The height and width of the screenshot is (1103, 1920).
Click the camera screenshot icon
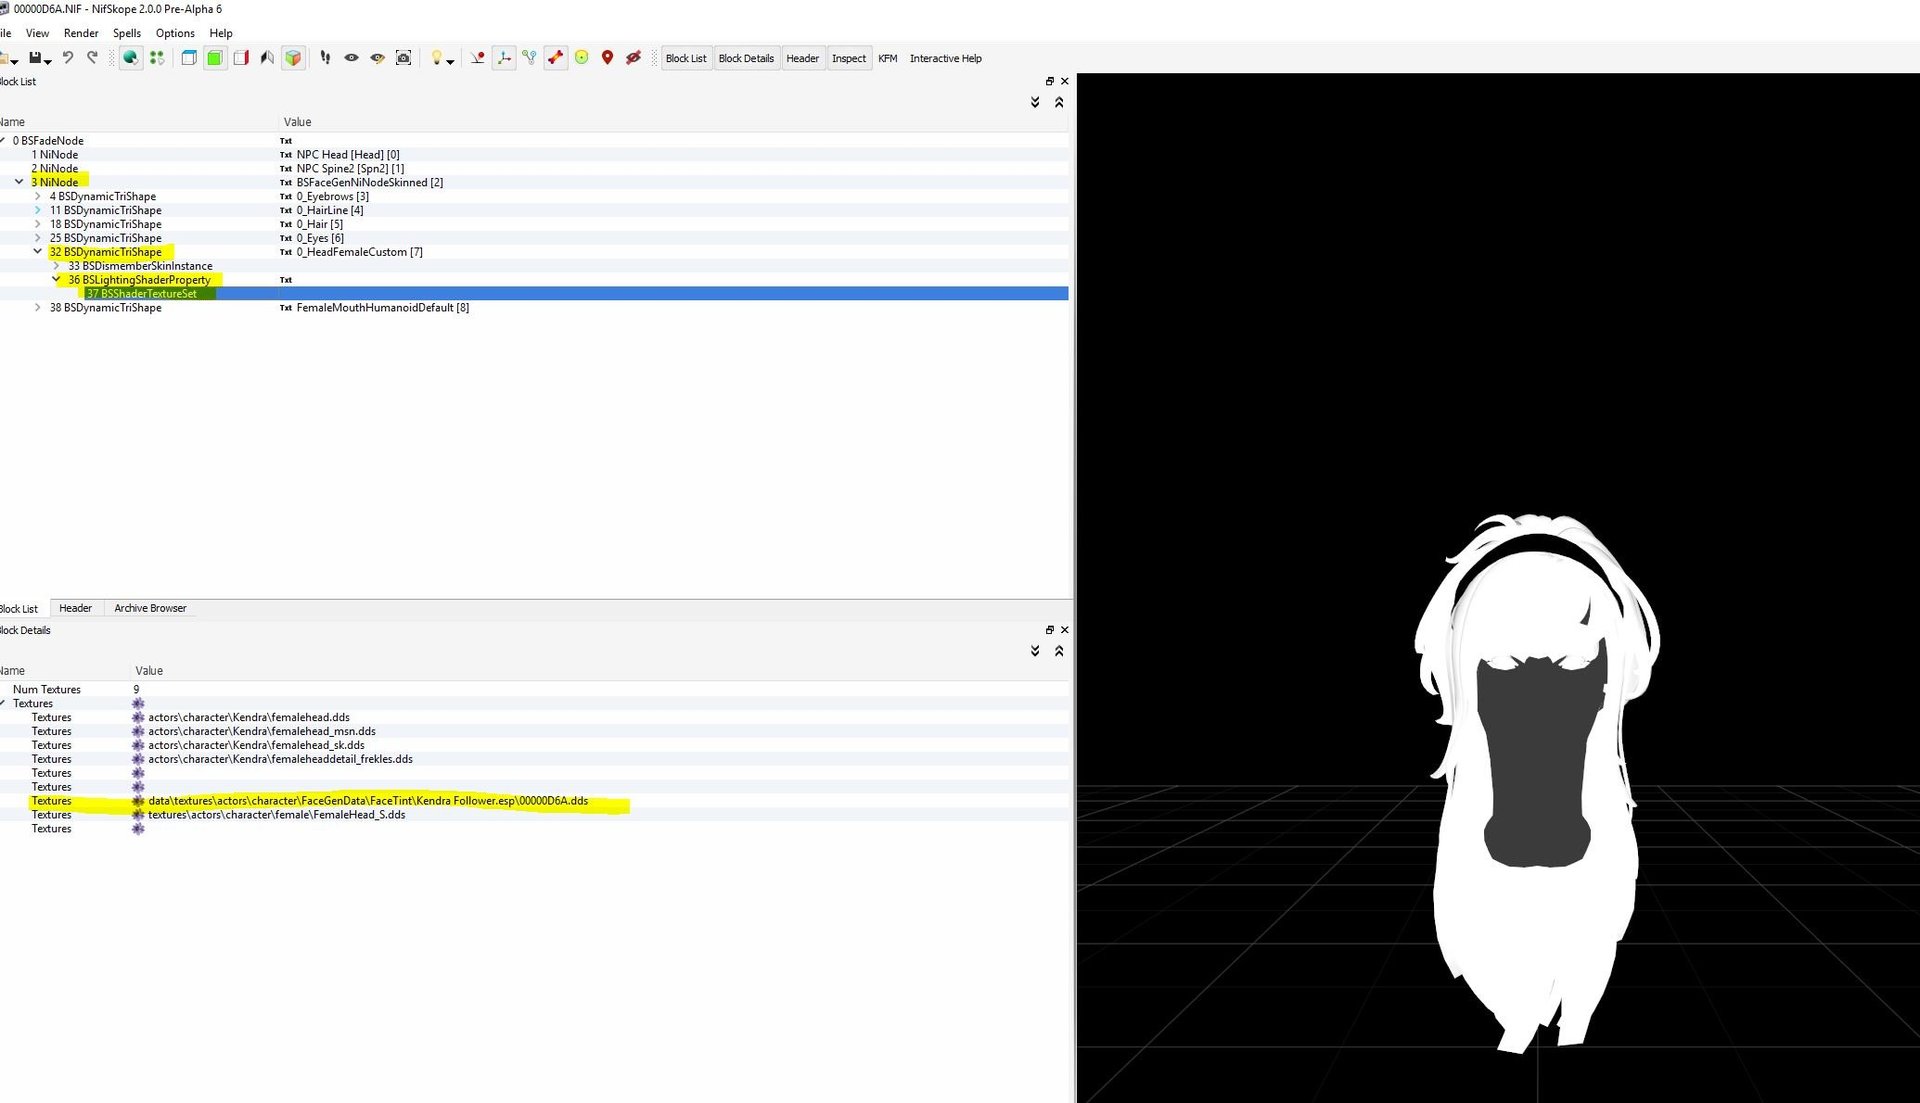(x=403, y=58)
